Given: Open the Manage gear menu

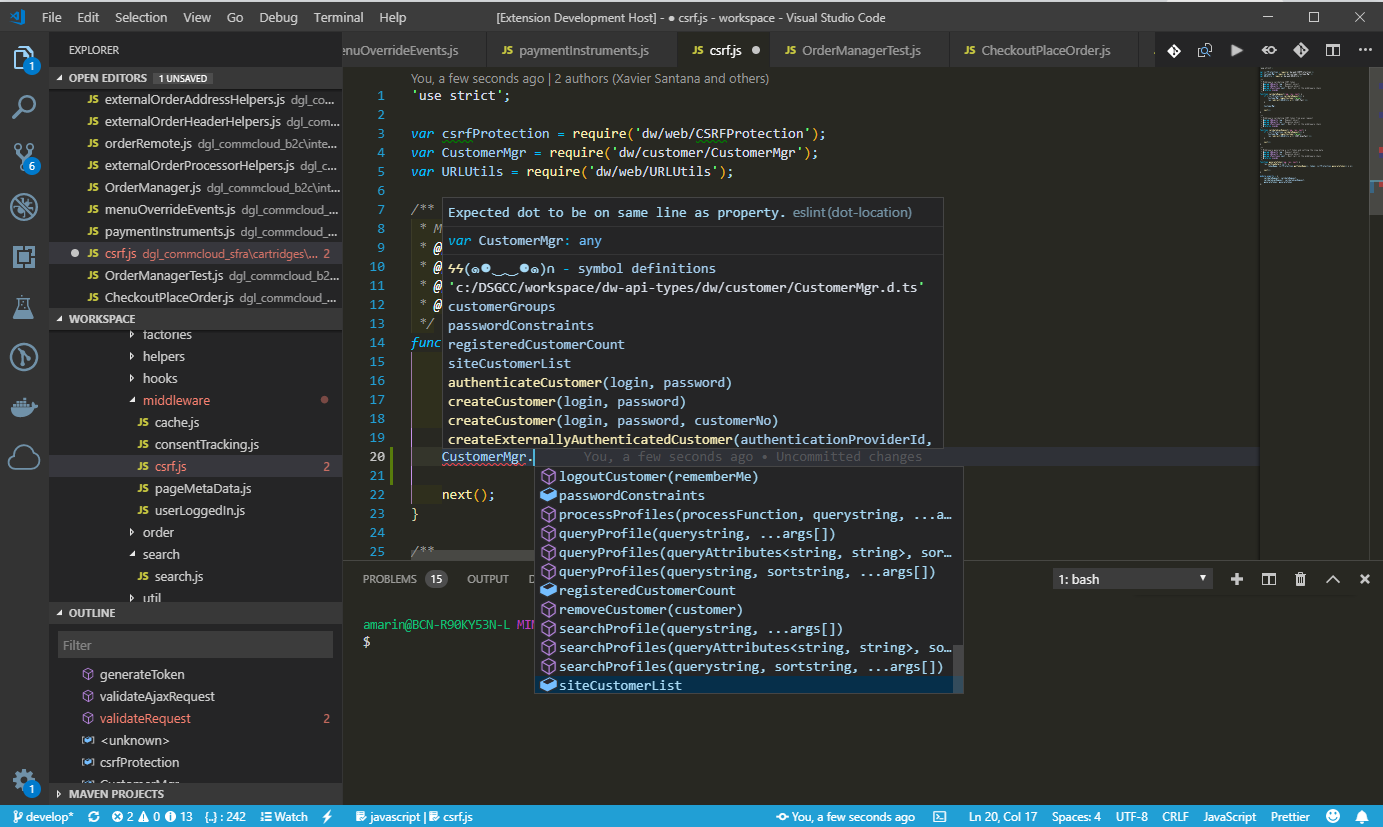Looking at the screenshot, I should point(24,781).
